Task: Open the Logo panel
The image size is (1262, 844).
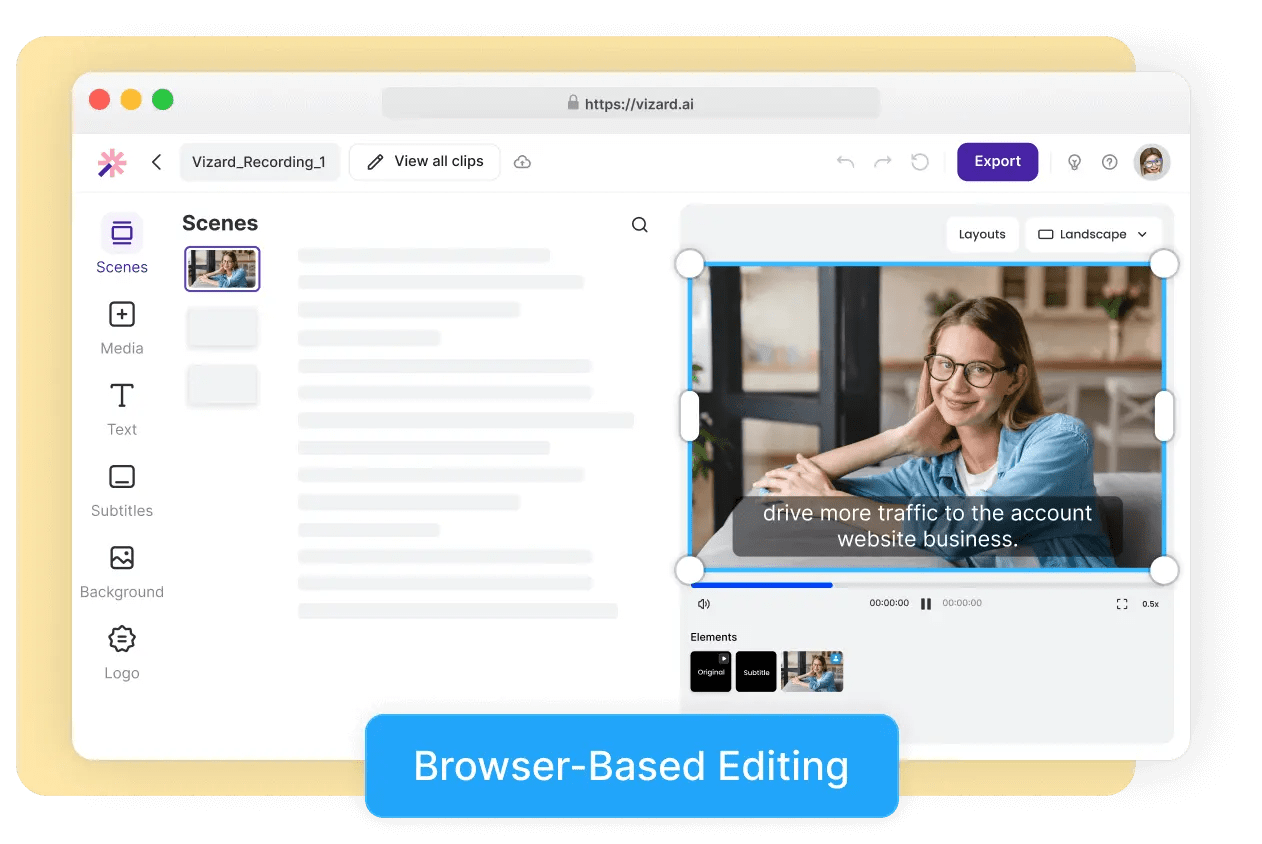Action: coord(121,649)
